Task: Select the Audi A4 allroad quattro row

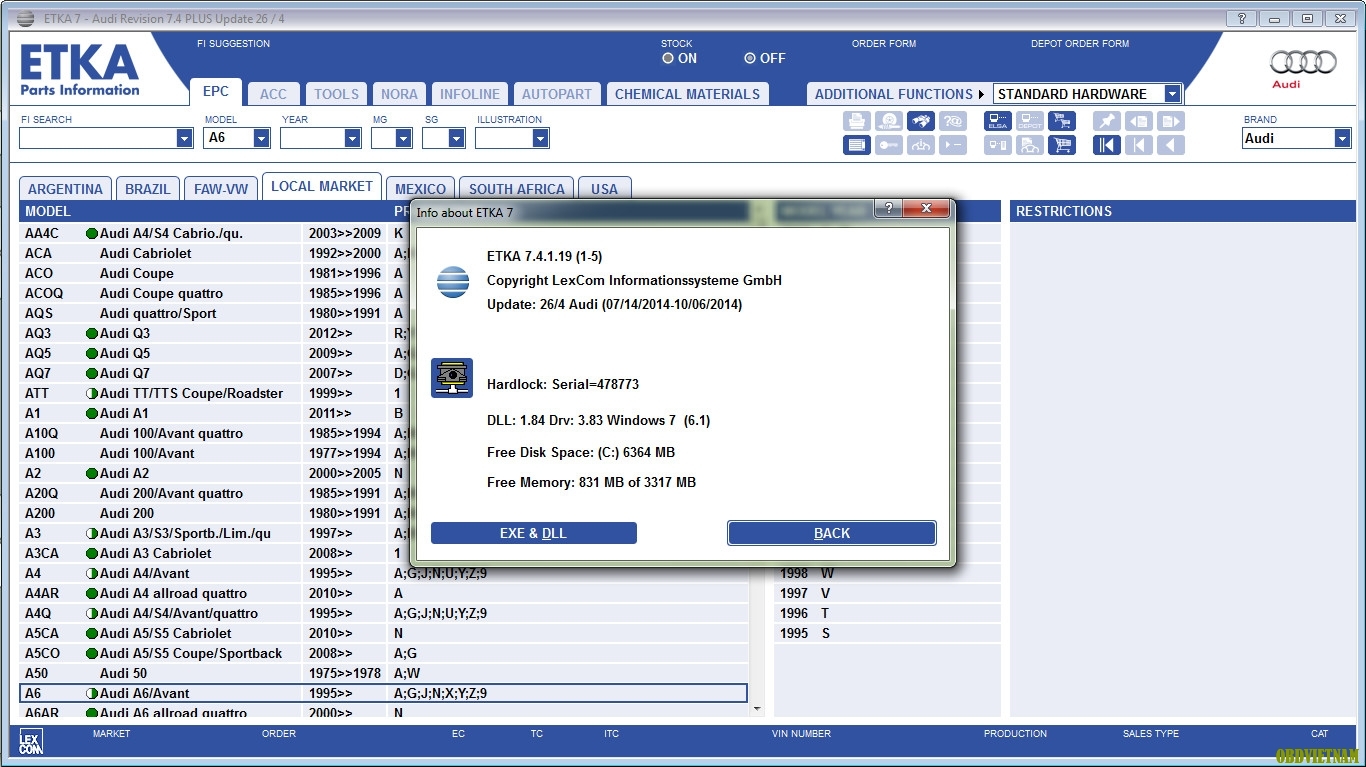Action: (x=384, y=593)
